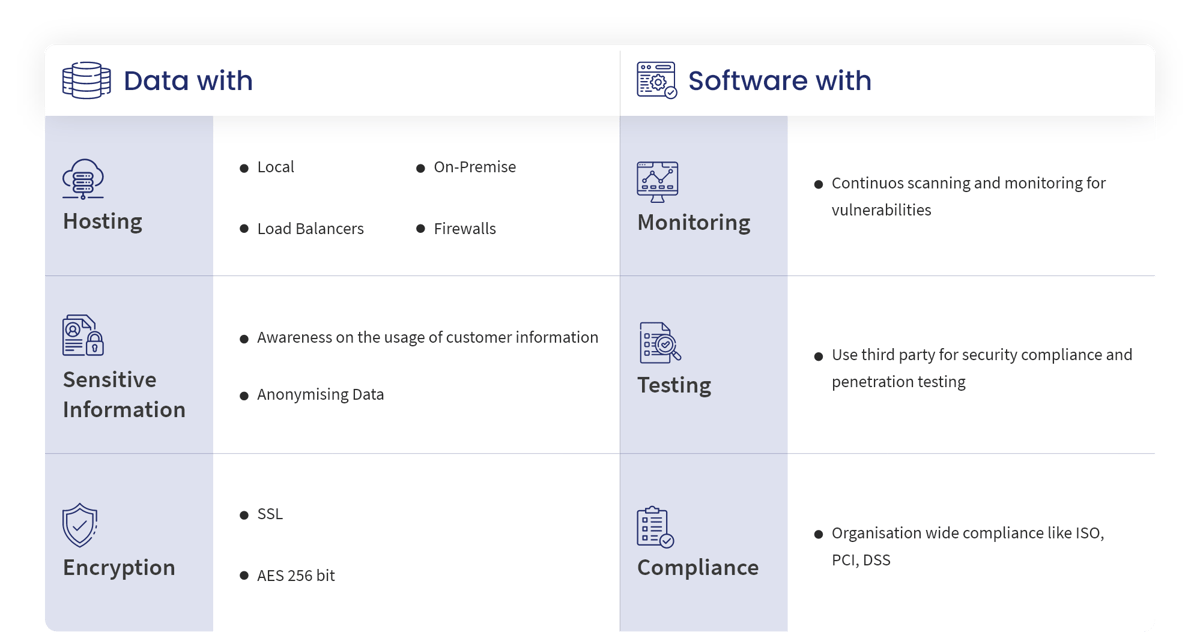Click the Anonymising Data bullet item
The height and width of the screenshot is (632, 1200).
click(x=320, y=394)
